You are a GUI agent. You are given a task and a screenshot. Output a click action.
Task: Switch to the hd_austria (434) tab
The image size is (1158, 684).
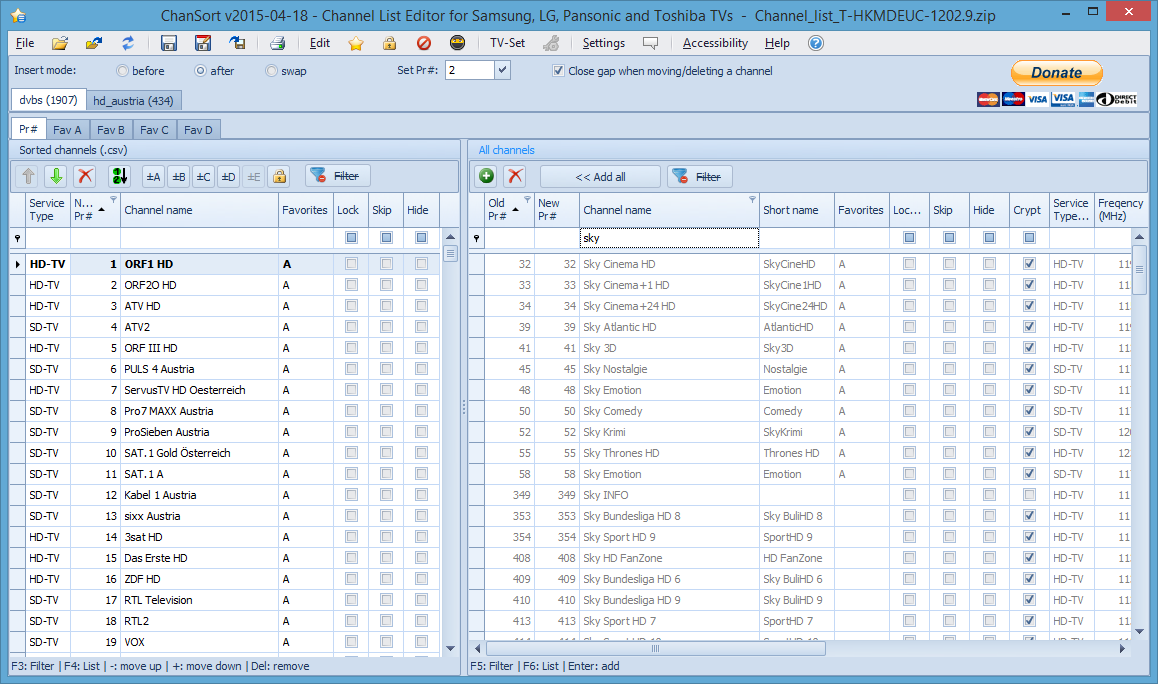tap(133, 100)
